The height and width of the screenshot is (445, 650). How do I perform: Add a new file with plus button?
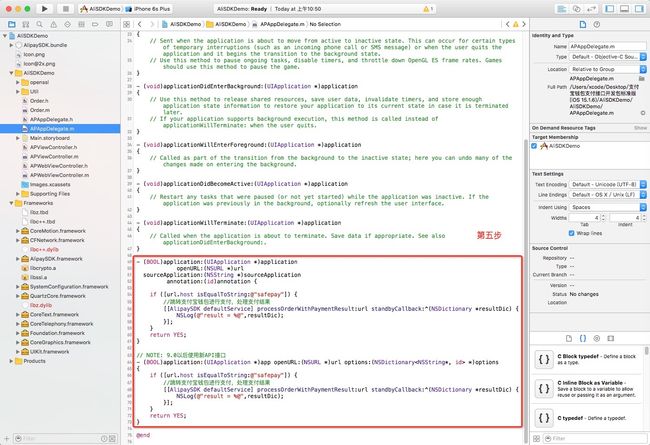6,438
